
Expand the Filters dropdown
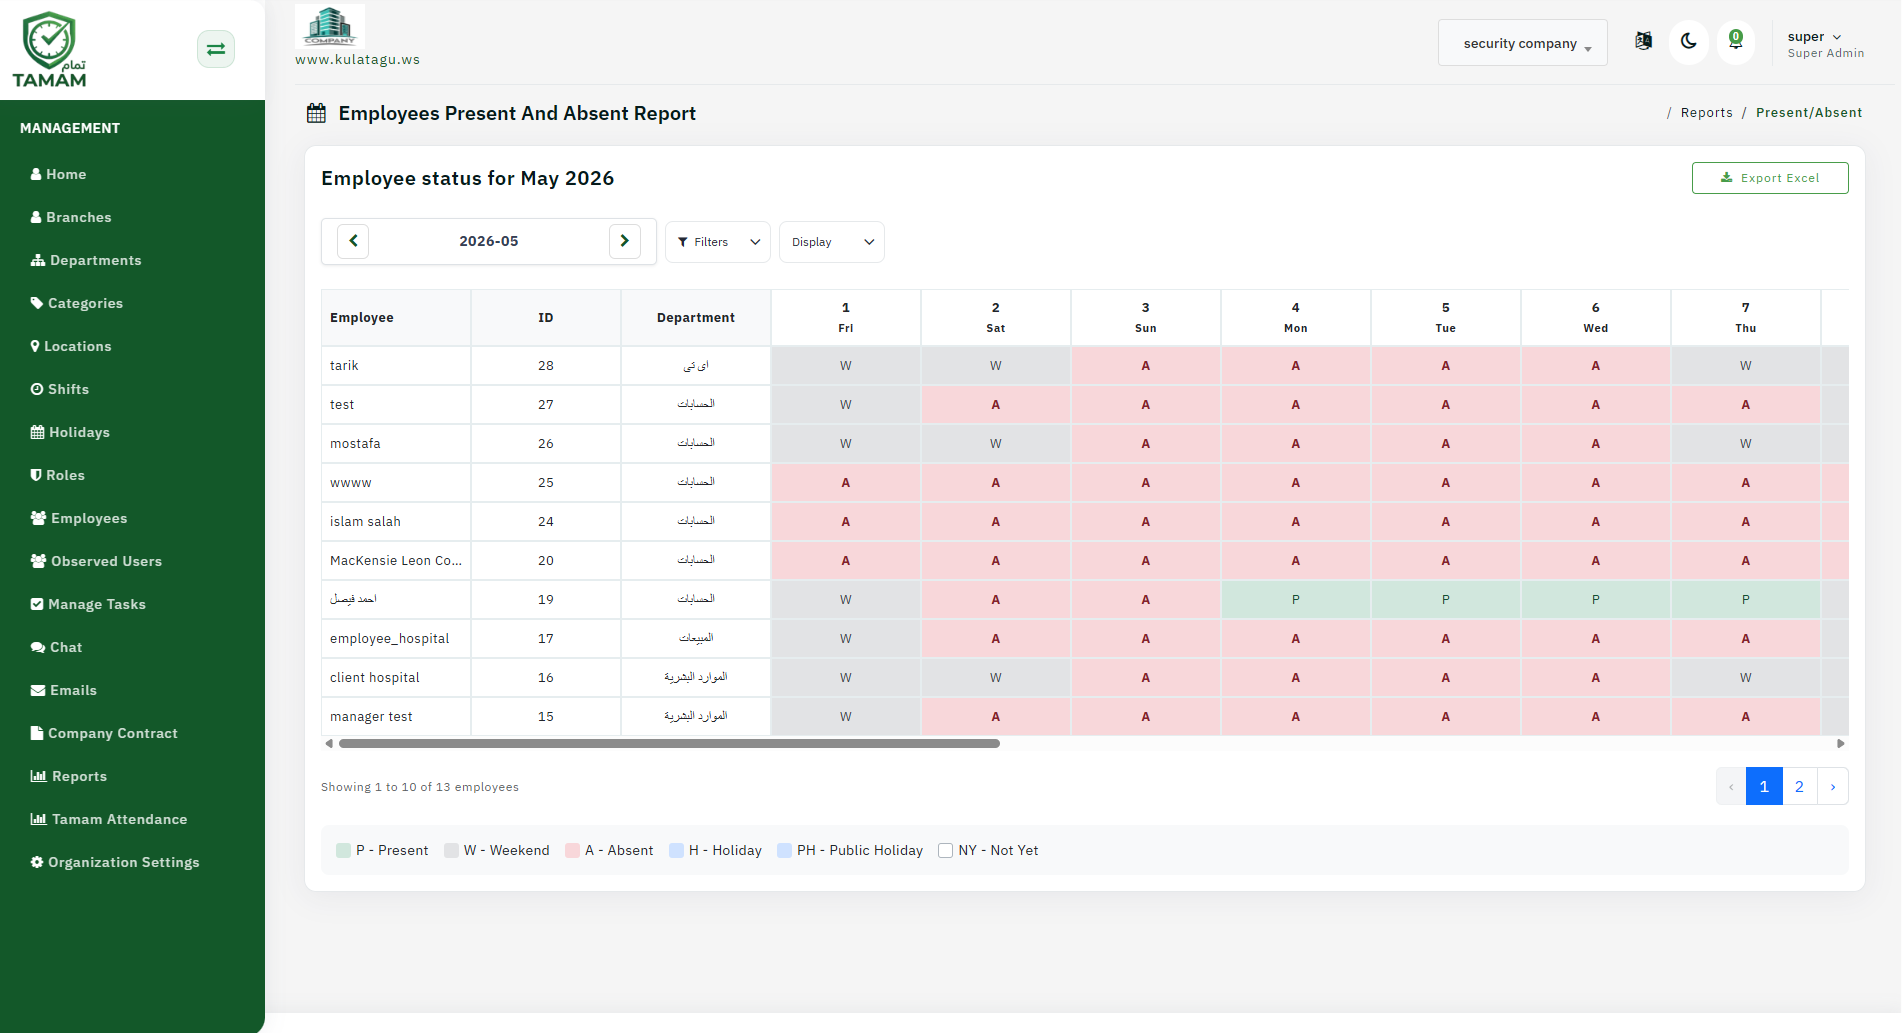pyautogui.click(x=718, y=242)
